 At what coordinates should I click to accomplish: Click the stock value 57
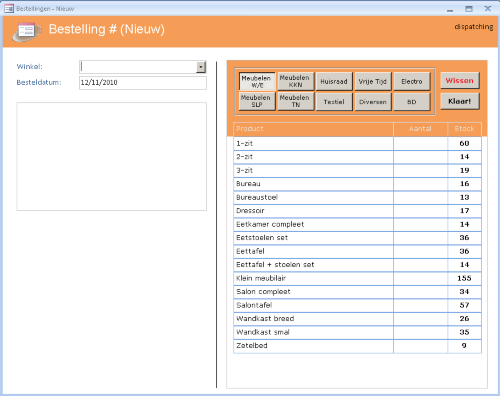464,306
